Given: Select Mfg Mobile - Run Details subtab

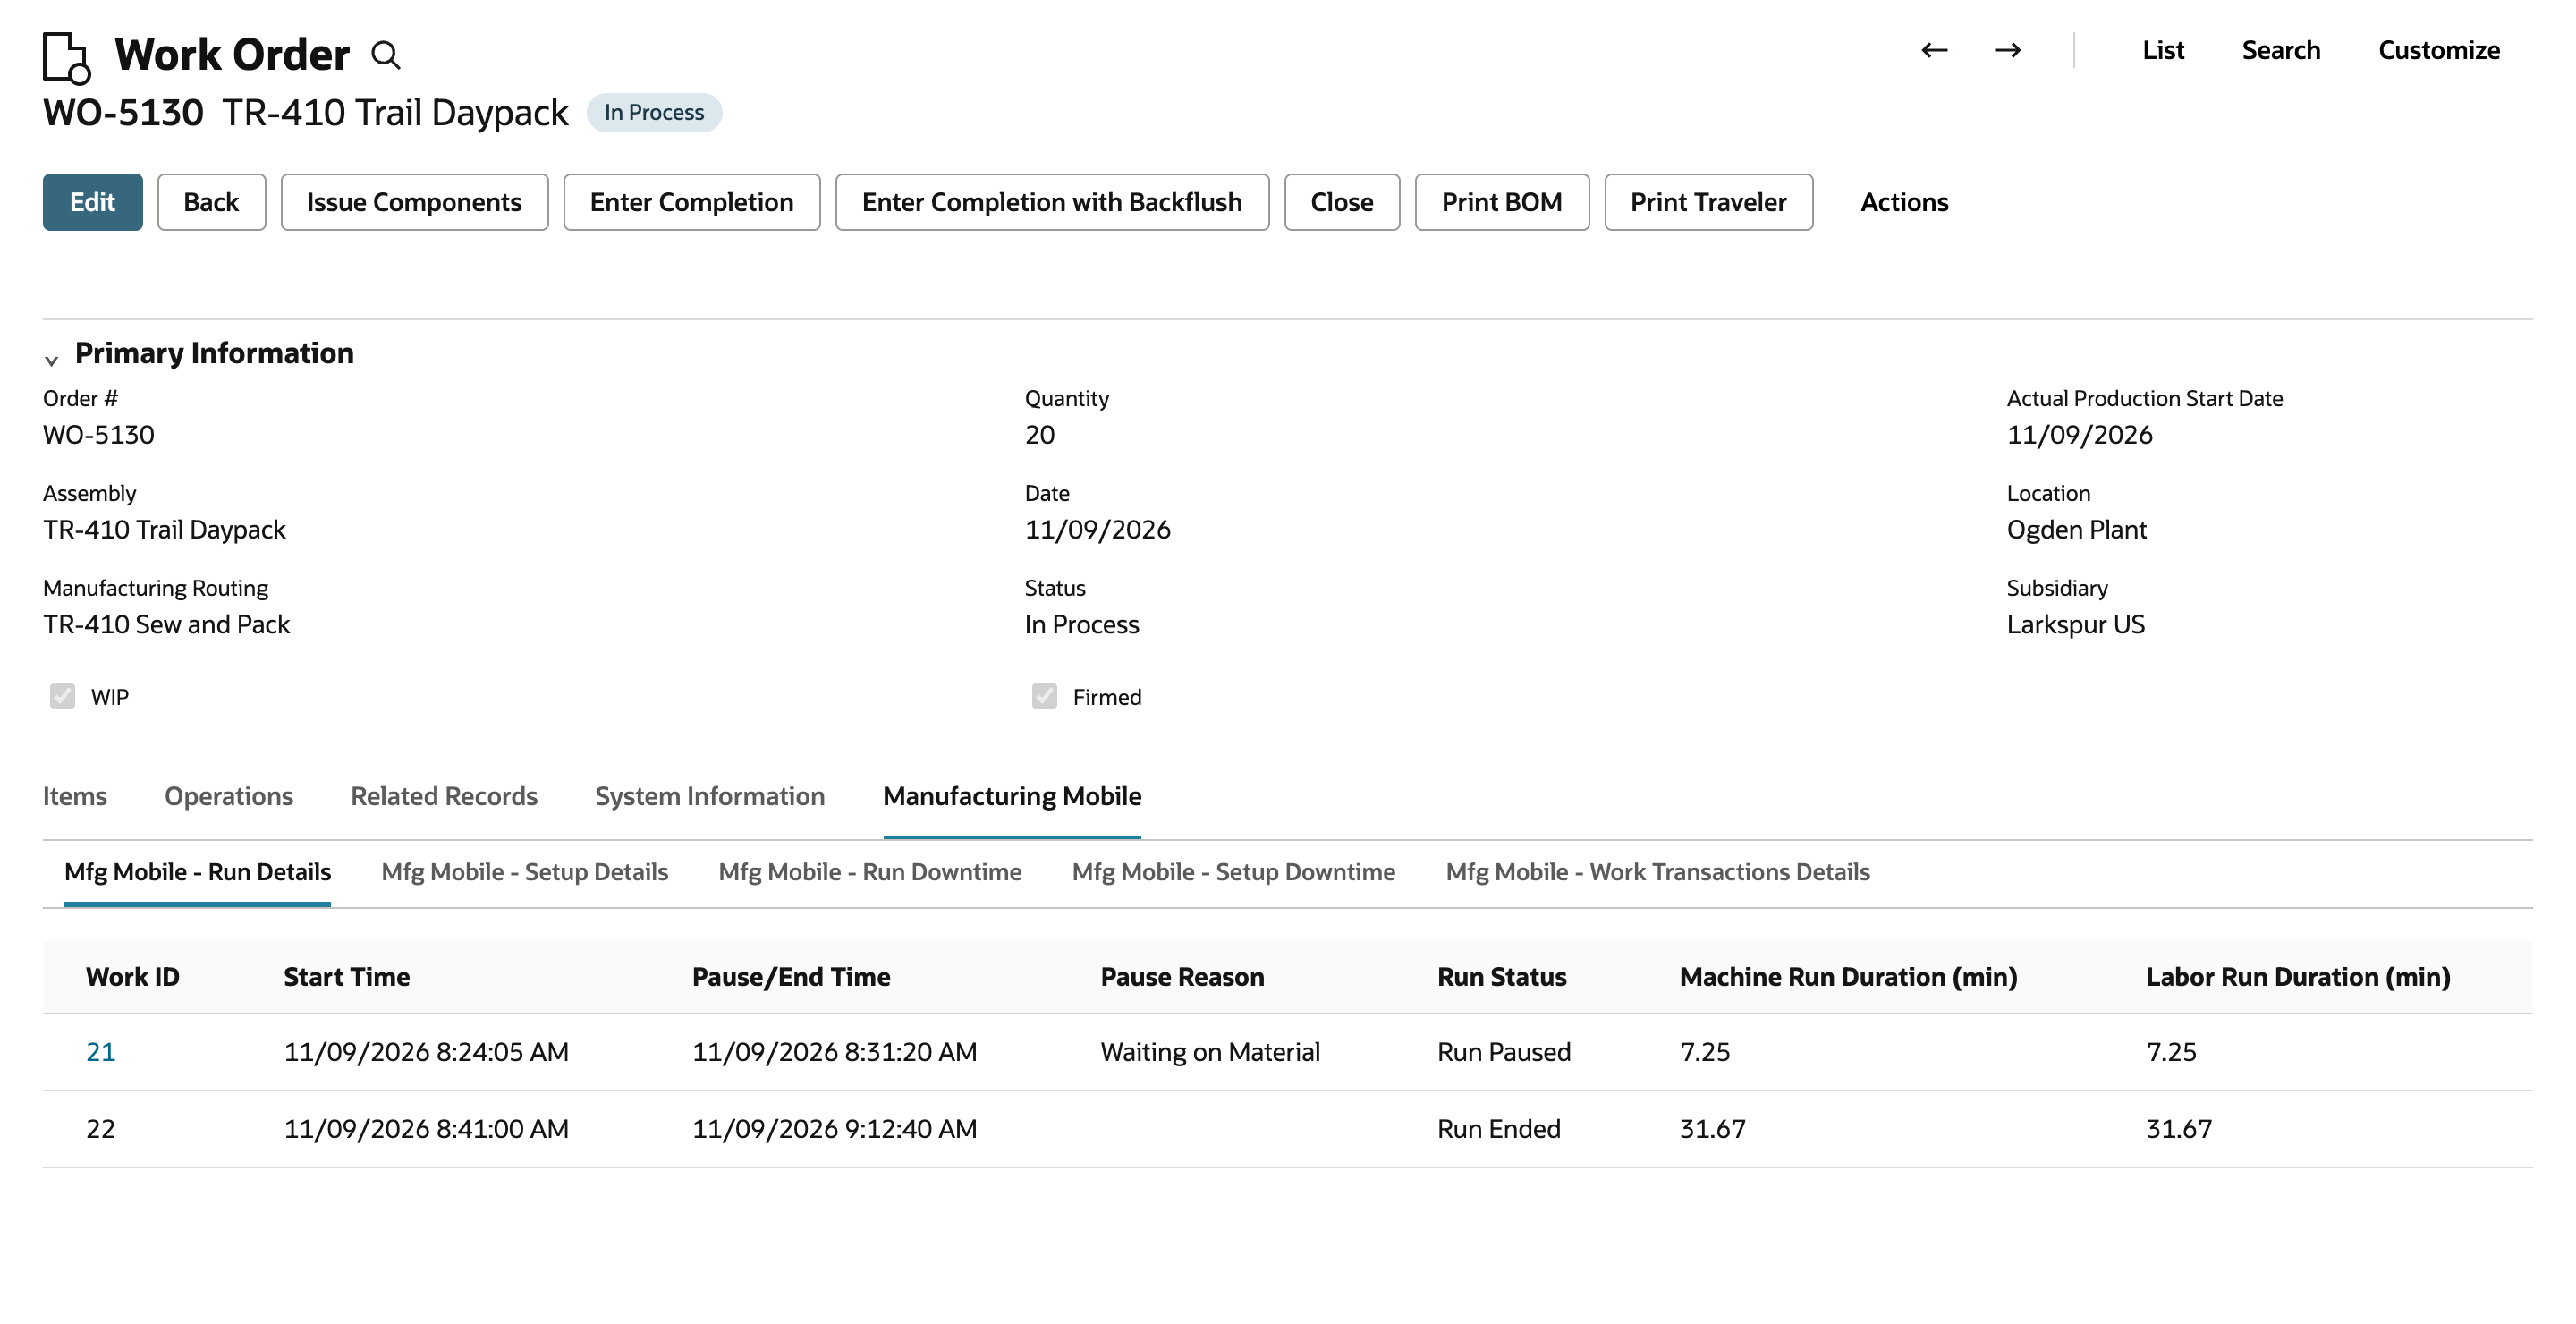Looking at the screenshot, I should click(197, 872).
